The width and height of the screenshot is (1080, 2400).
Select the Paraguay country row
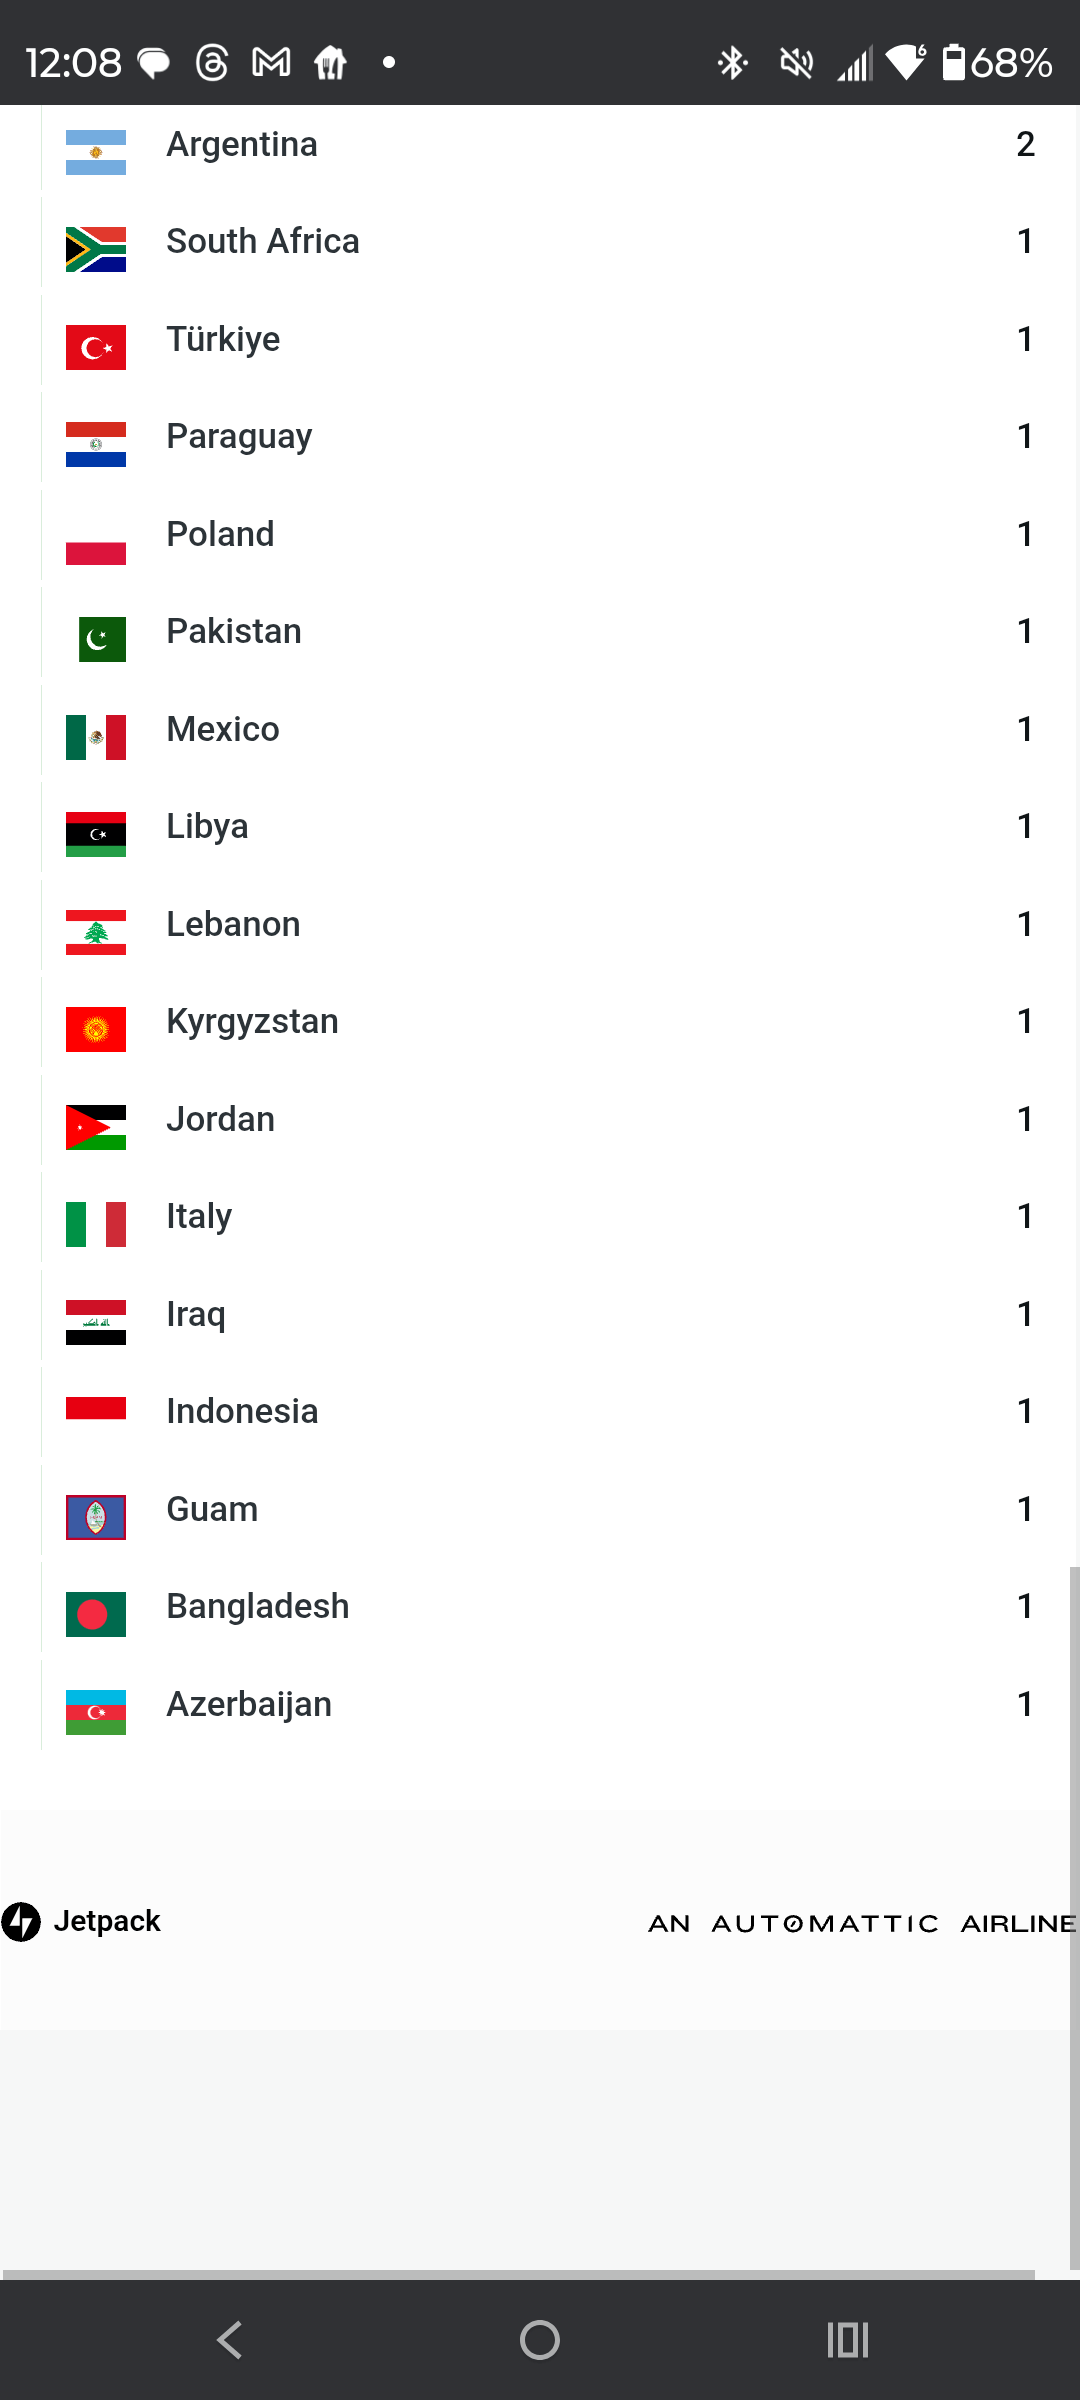tap(540, 437)
